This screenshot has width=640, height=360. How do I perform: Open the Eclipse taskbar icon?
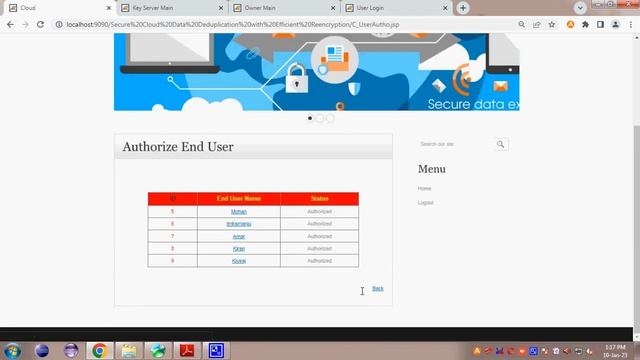point(71,351)
